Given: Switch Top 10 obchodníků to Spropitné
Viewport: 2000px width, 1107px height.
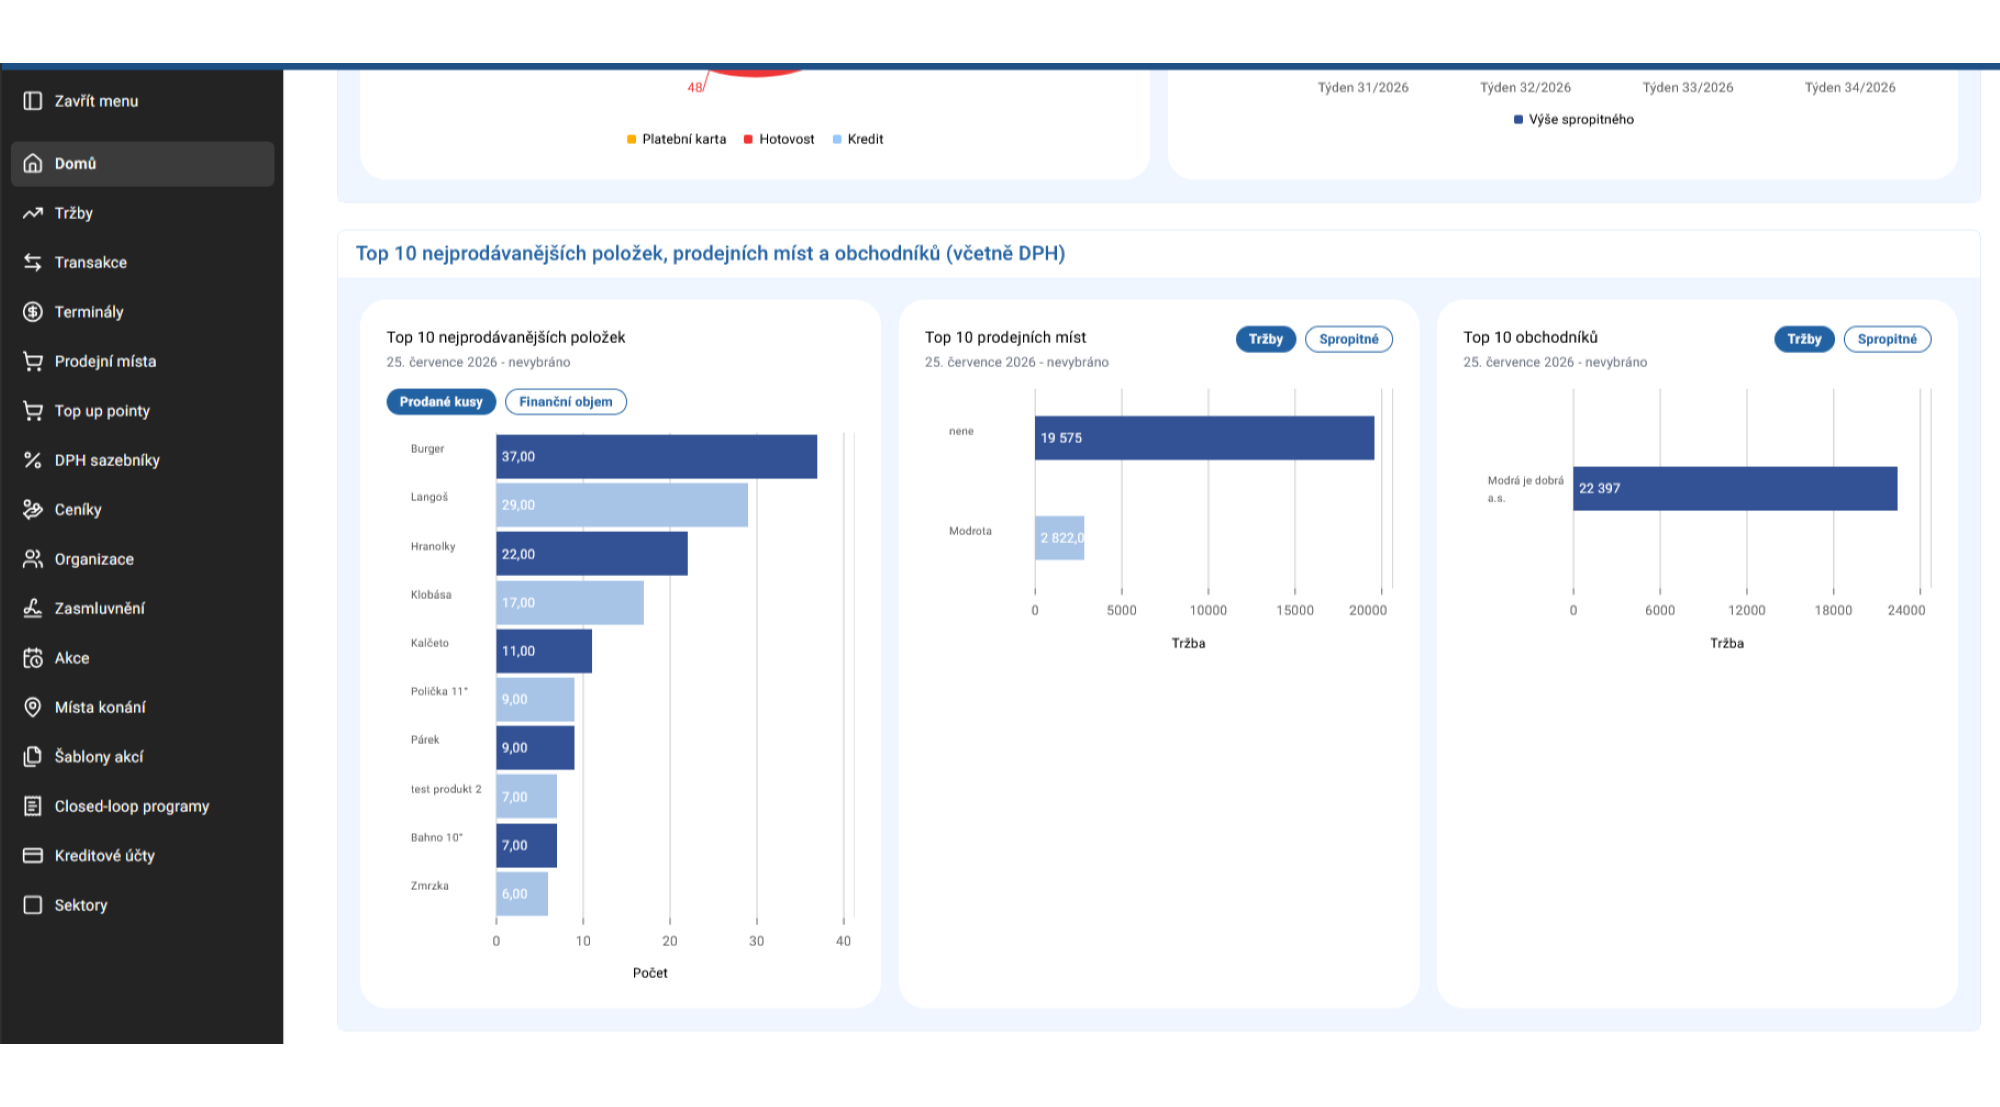Looking at the screenshot, I should pos(1888,339).
